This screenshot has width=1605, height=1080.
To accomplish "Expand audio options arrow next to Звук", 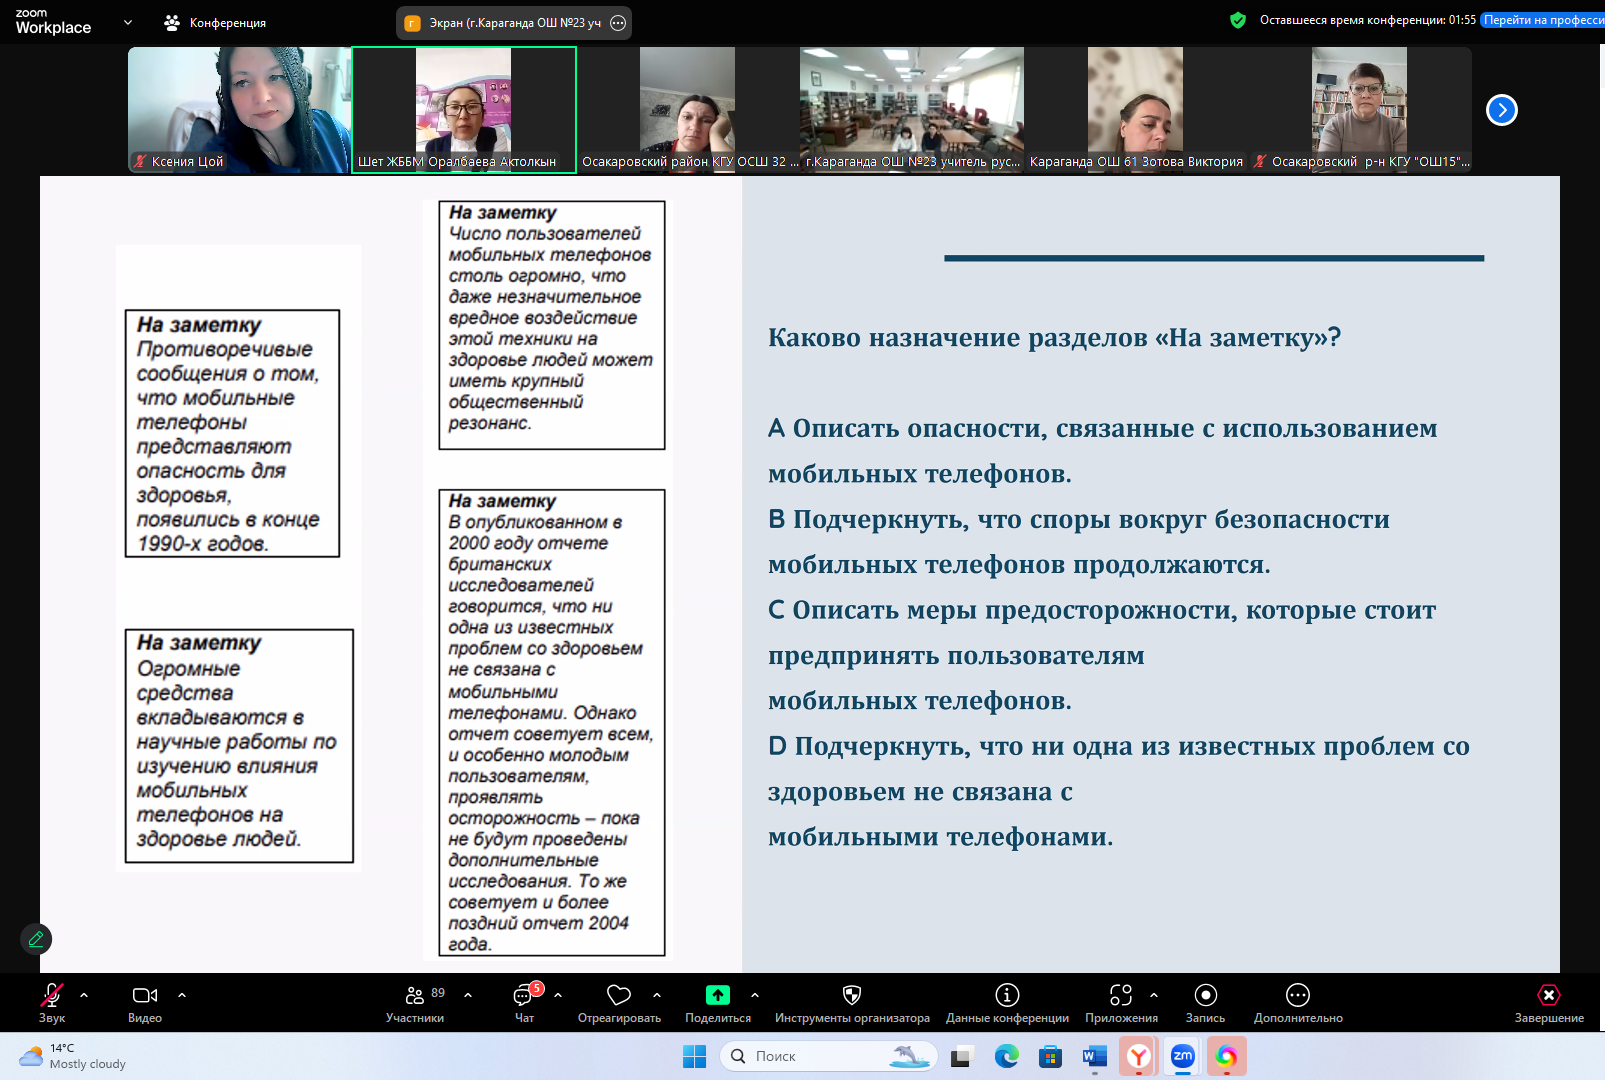I will point(84,995).
